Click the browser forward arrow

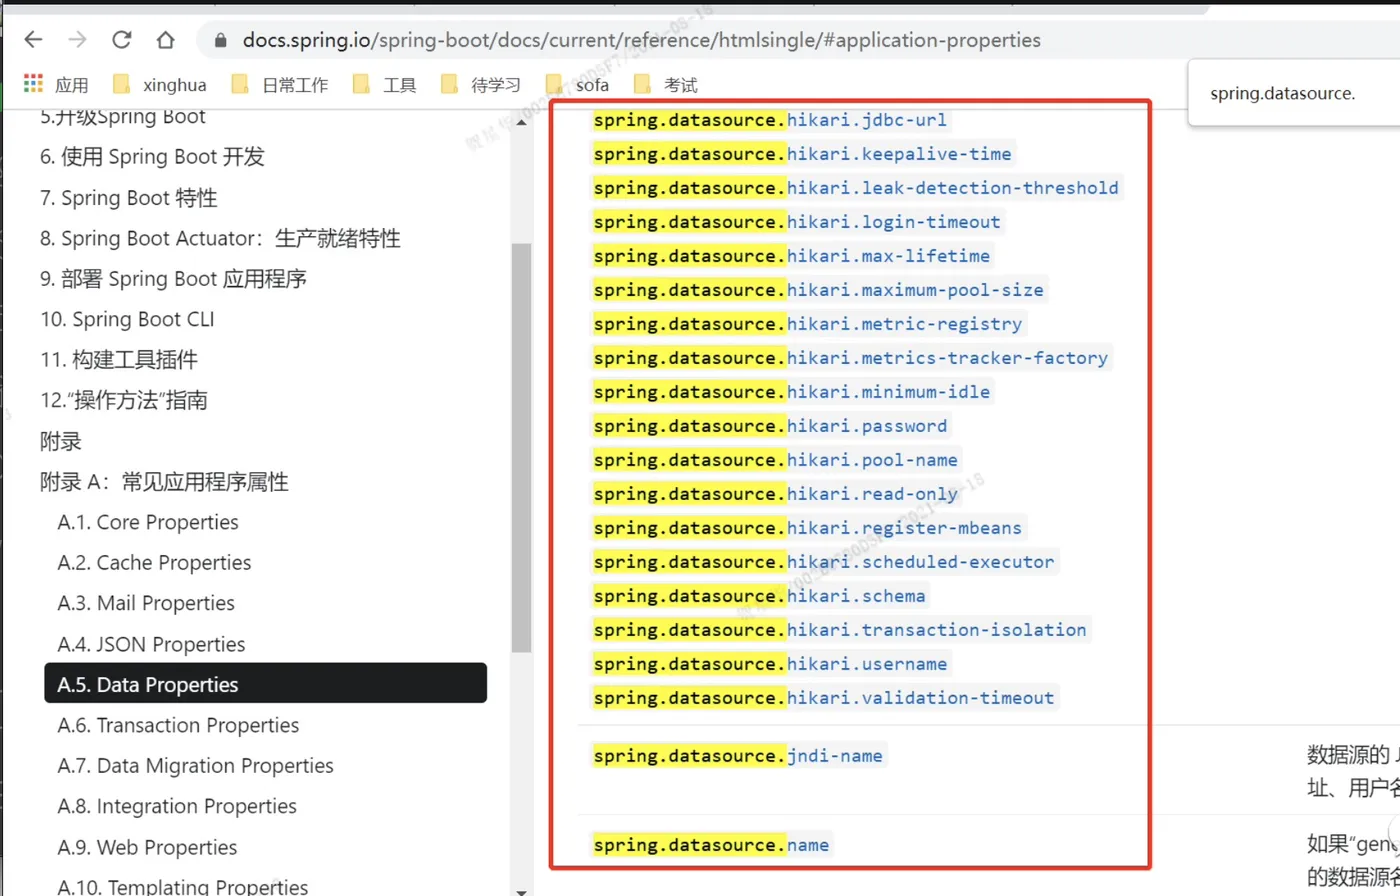tap(77, 40)
